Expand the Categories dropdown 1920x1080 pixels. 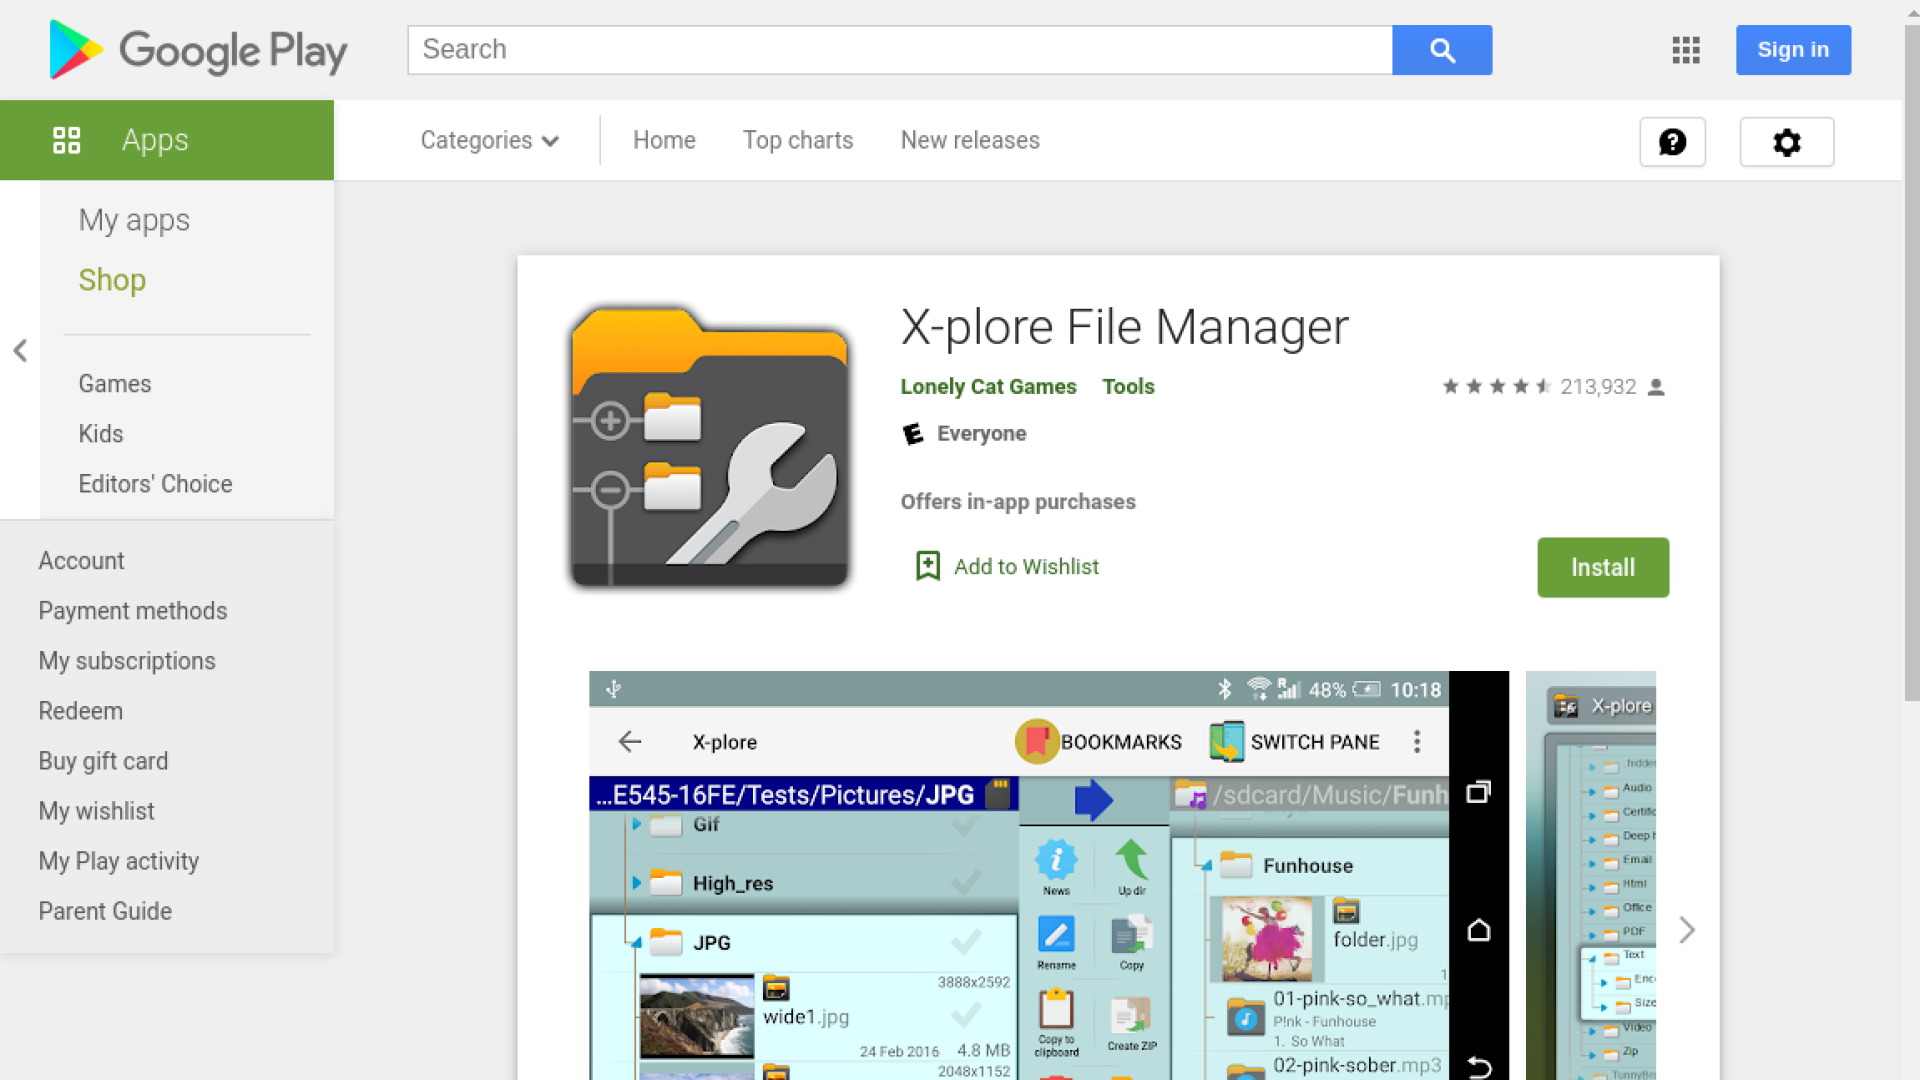click(489, 140)
